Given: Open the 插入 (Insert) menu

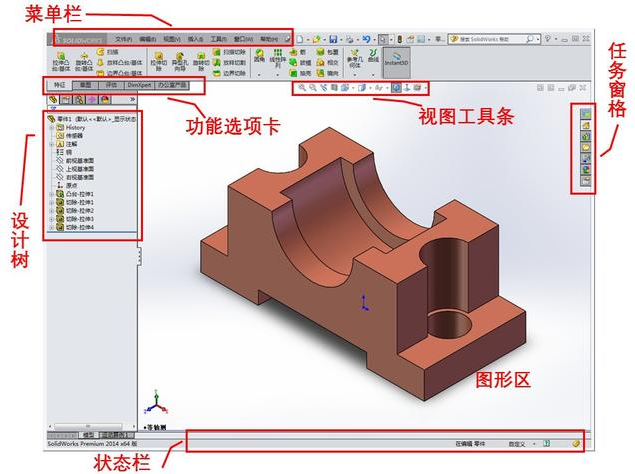Looking at the screenshot, I should click(195, 39).
